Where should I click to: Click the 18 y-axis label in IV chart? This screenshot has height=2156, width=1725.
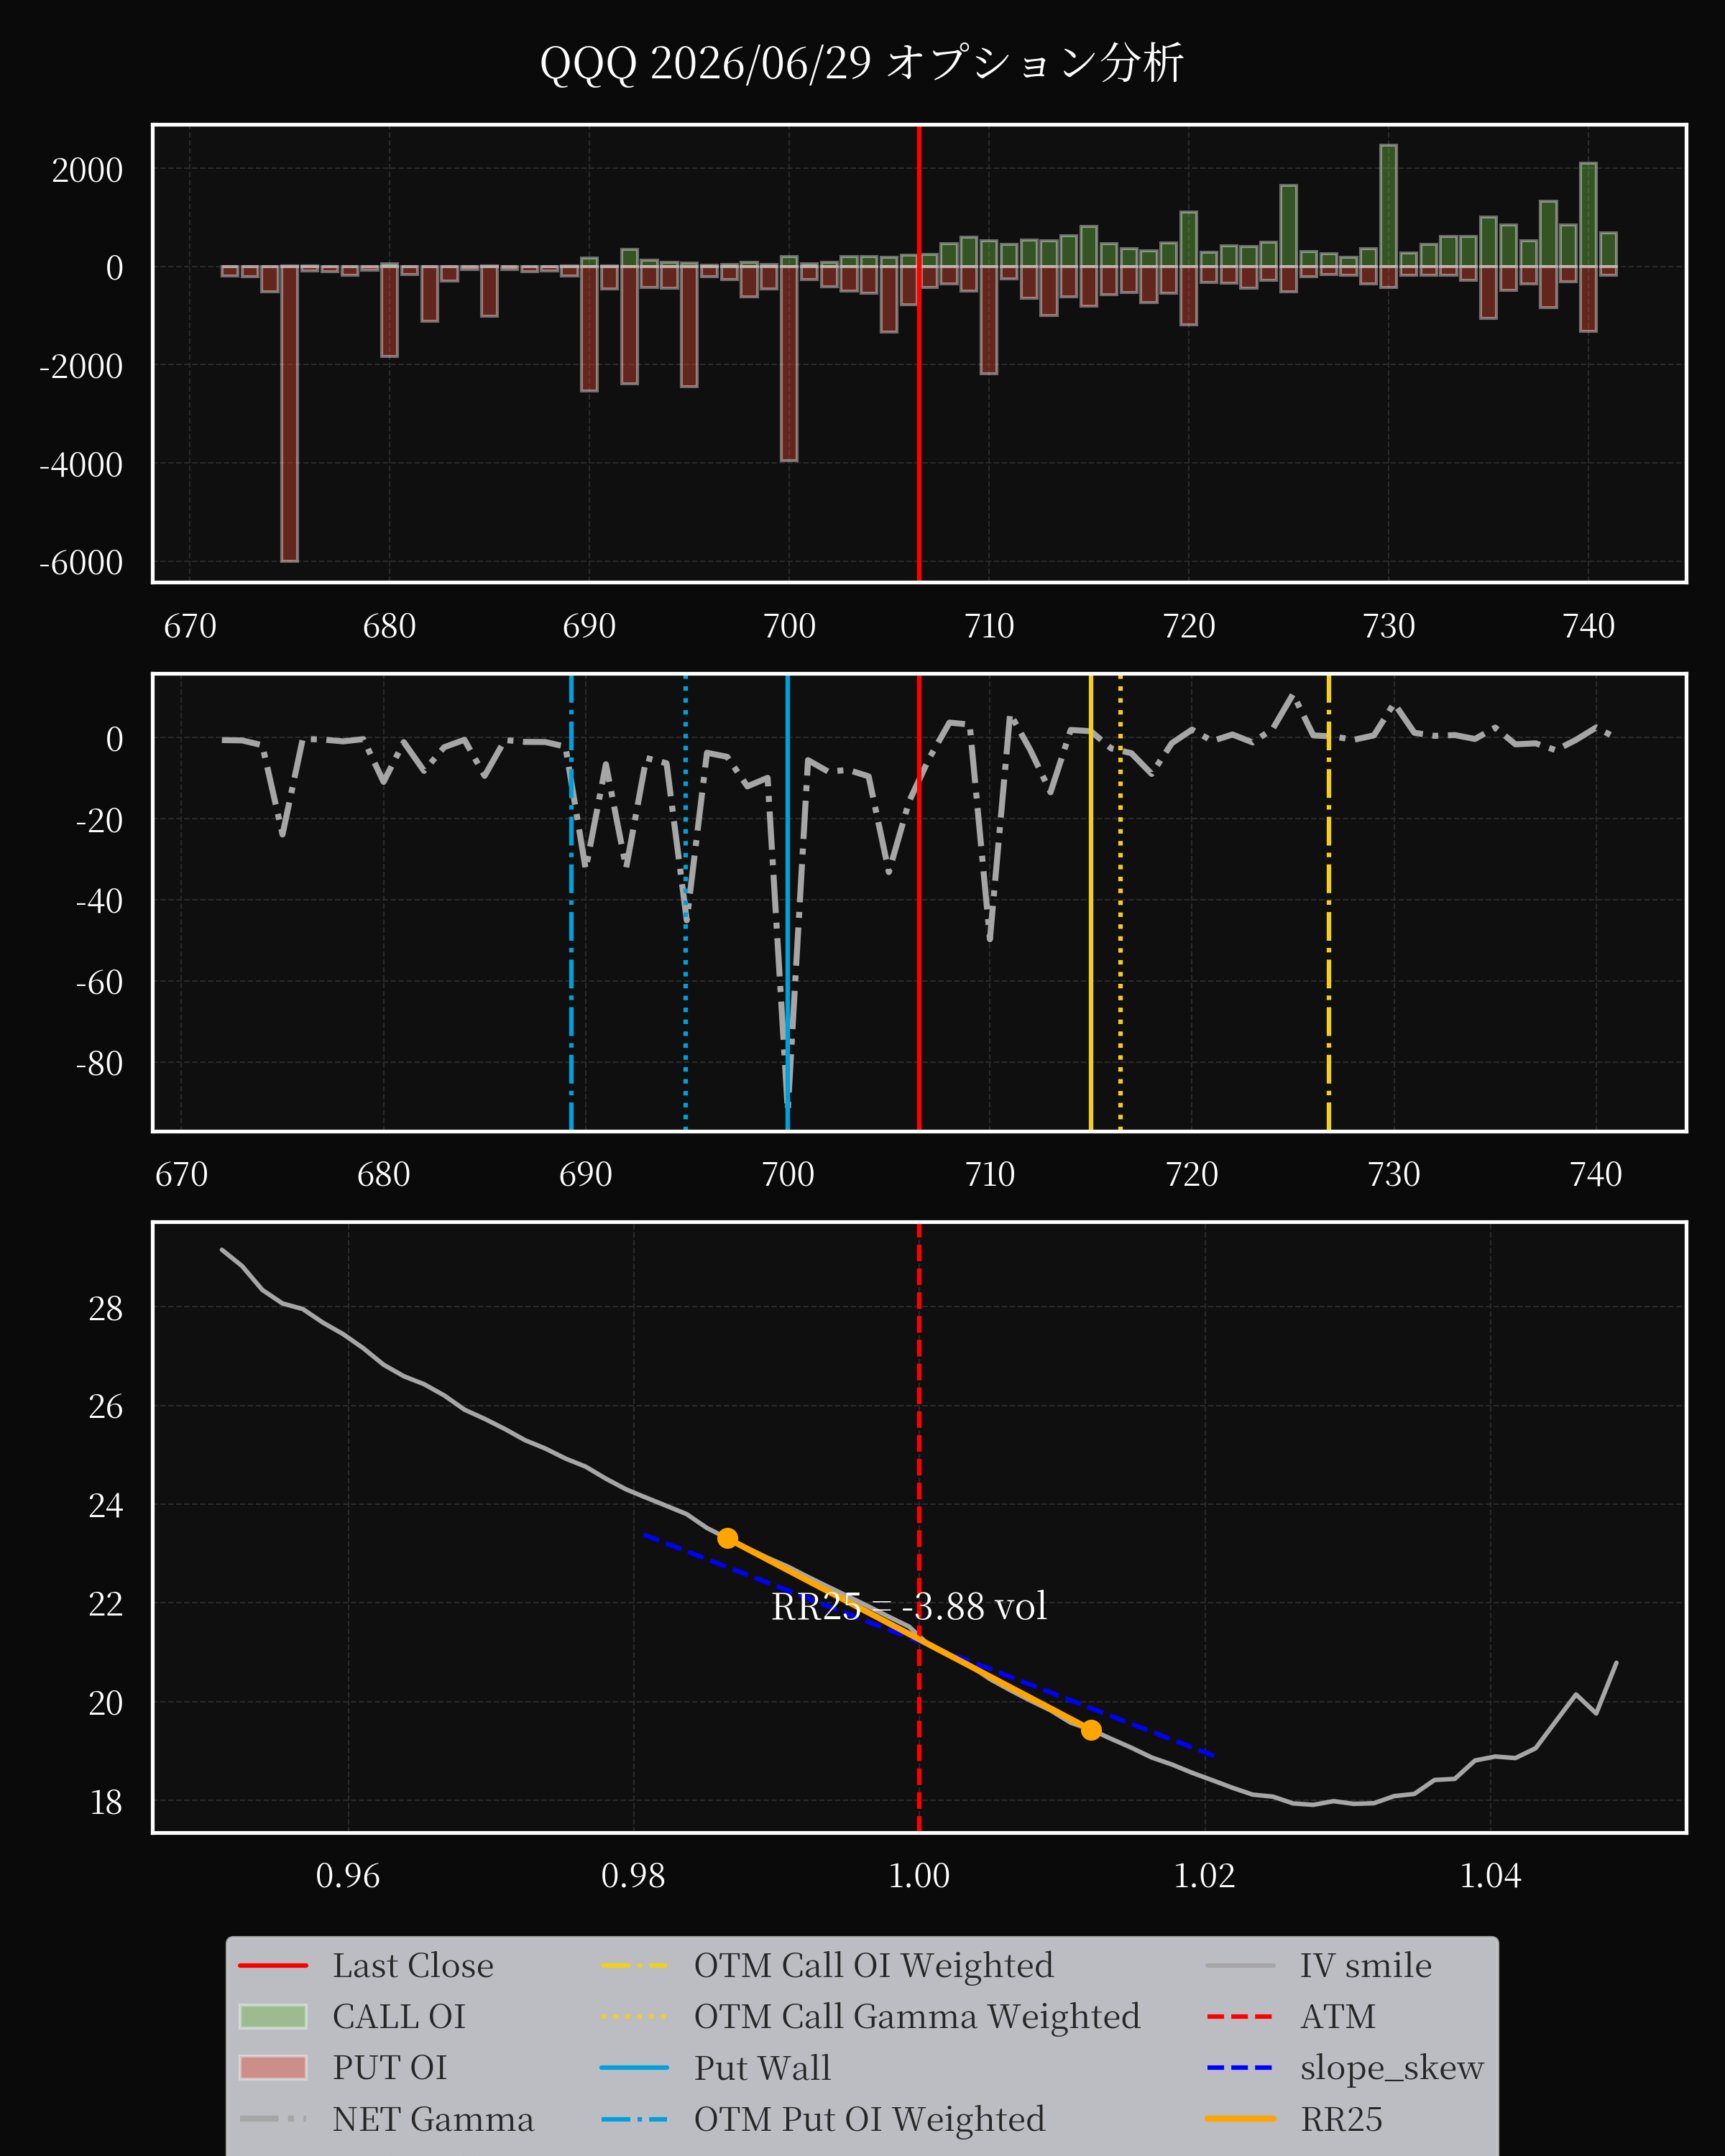point(106,1802)
